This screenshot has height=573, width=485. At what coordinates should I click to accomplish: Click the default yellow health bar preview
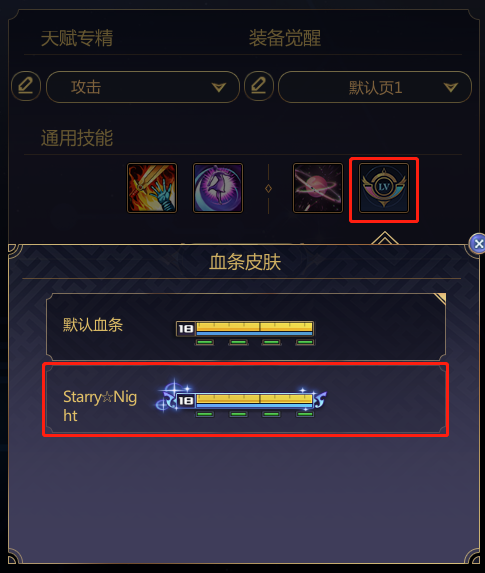click(x=245, y=333)
